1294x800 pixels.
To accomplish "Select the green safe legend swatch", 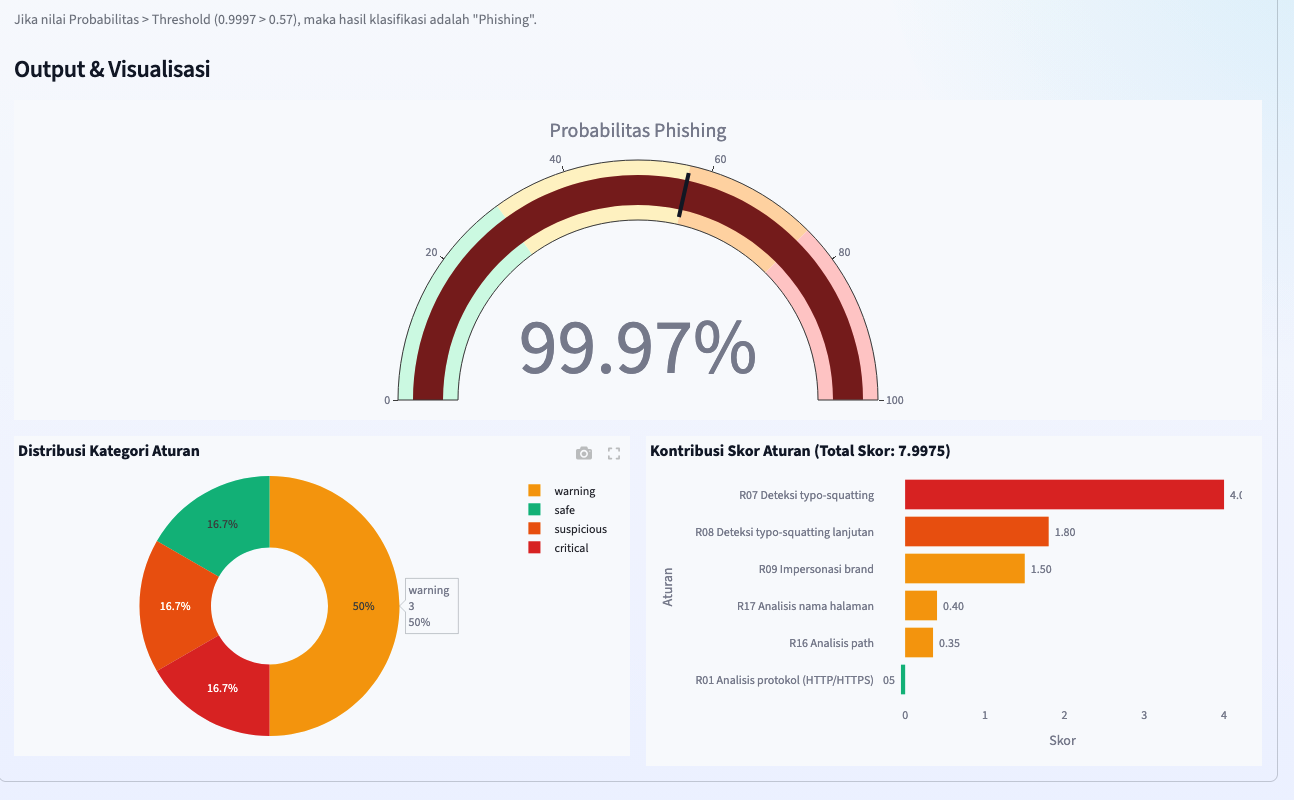I will (x=534, y=510).
